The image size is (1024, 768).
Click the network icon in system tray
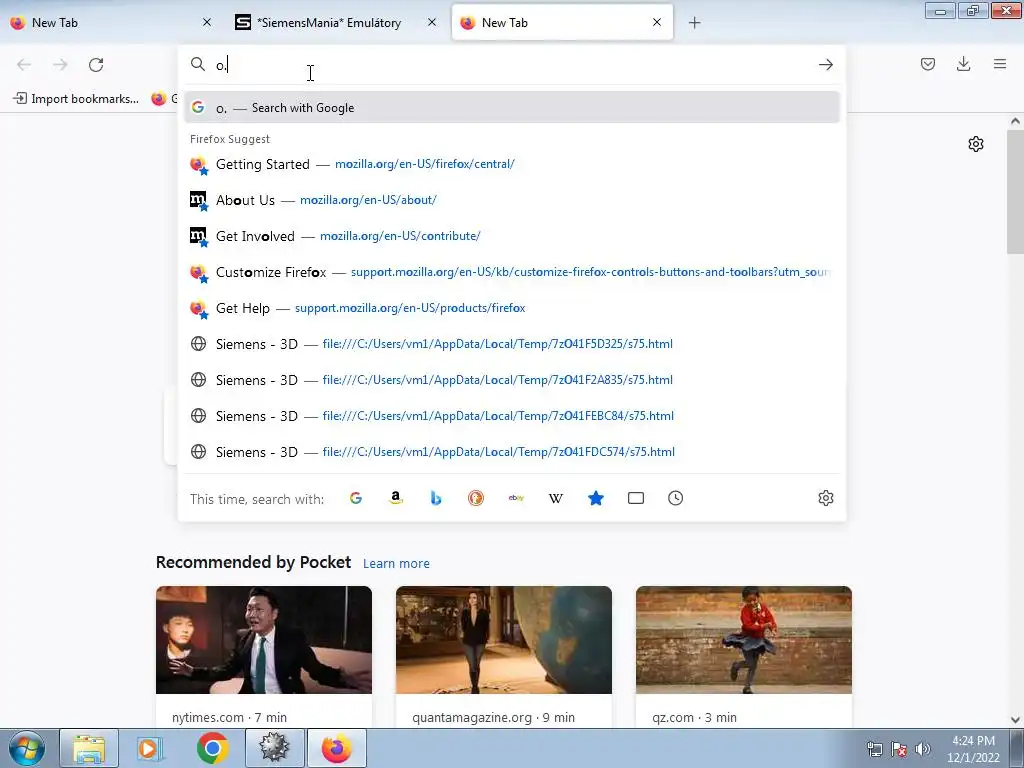[874, 749]
